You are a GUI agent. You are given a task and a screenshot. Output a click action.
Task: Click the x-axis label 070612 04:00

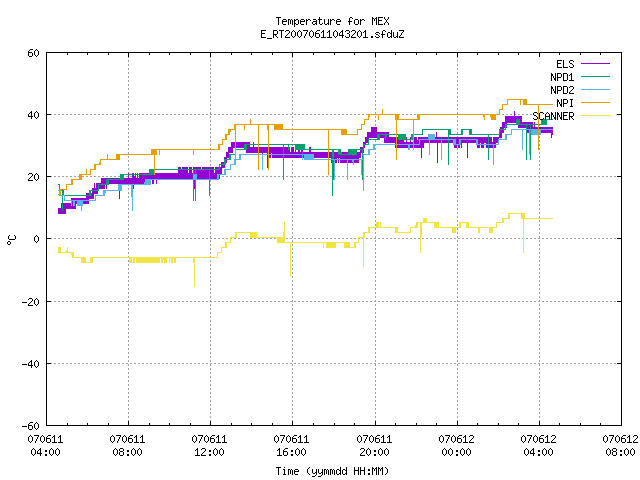[x=538, y=445]
